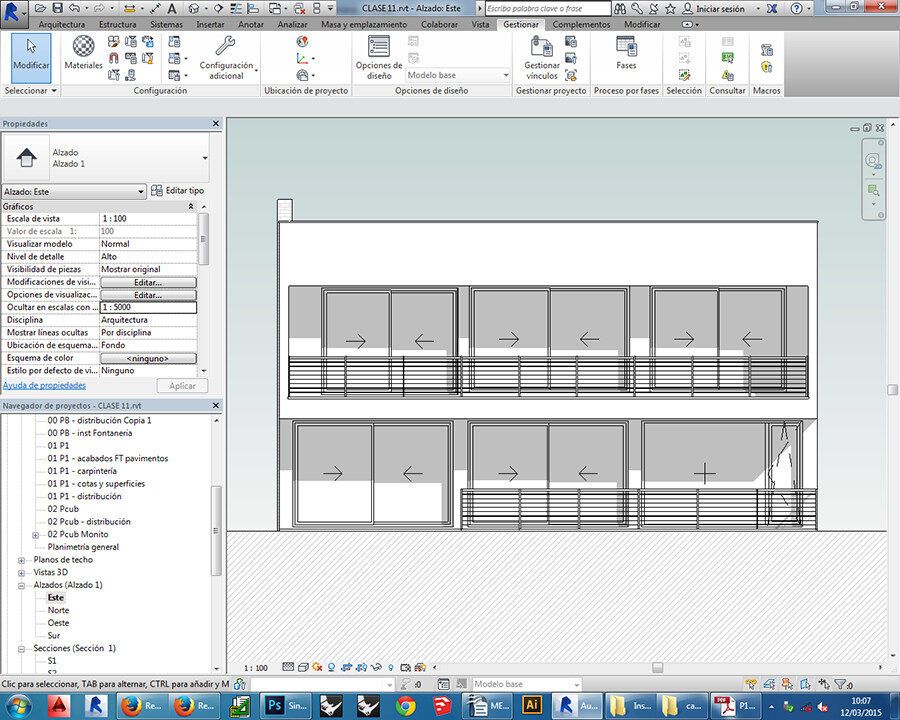Open the Ayuda de propiedades link
900x720 pixels.
[44, 385]
